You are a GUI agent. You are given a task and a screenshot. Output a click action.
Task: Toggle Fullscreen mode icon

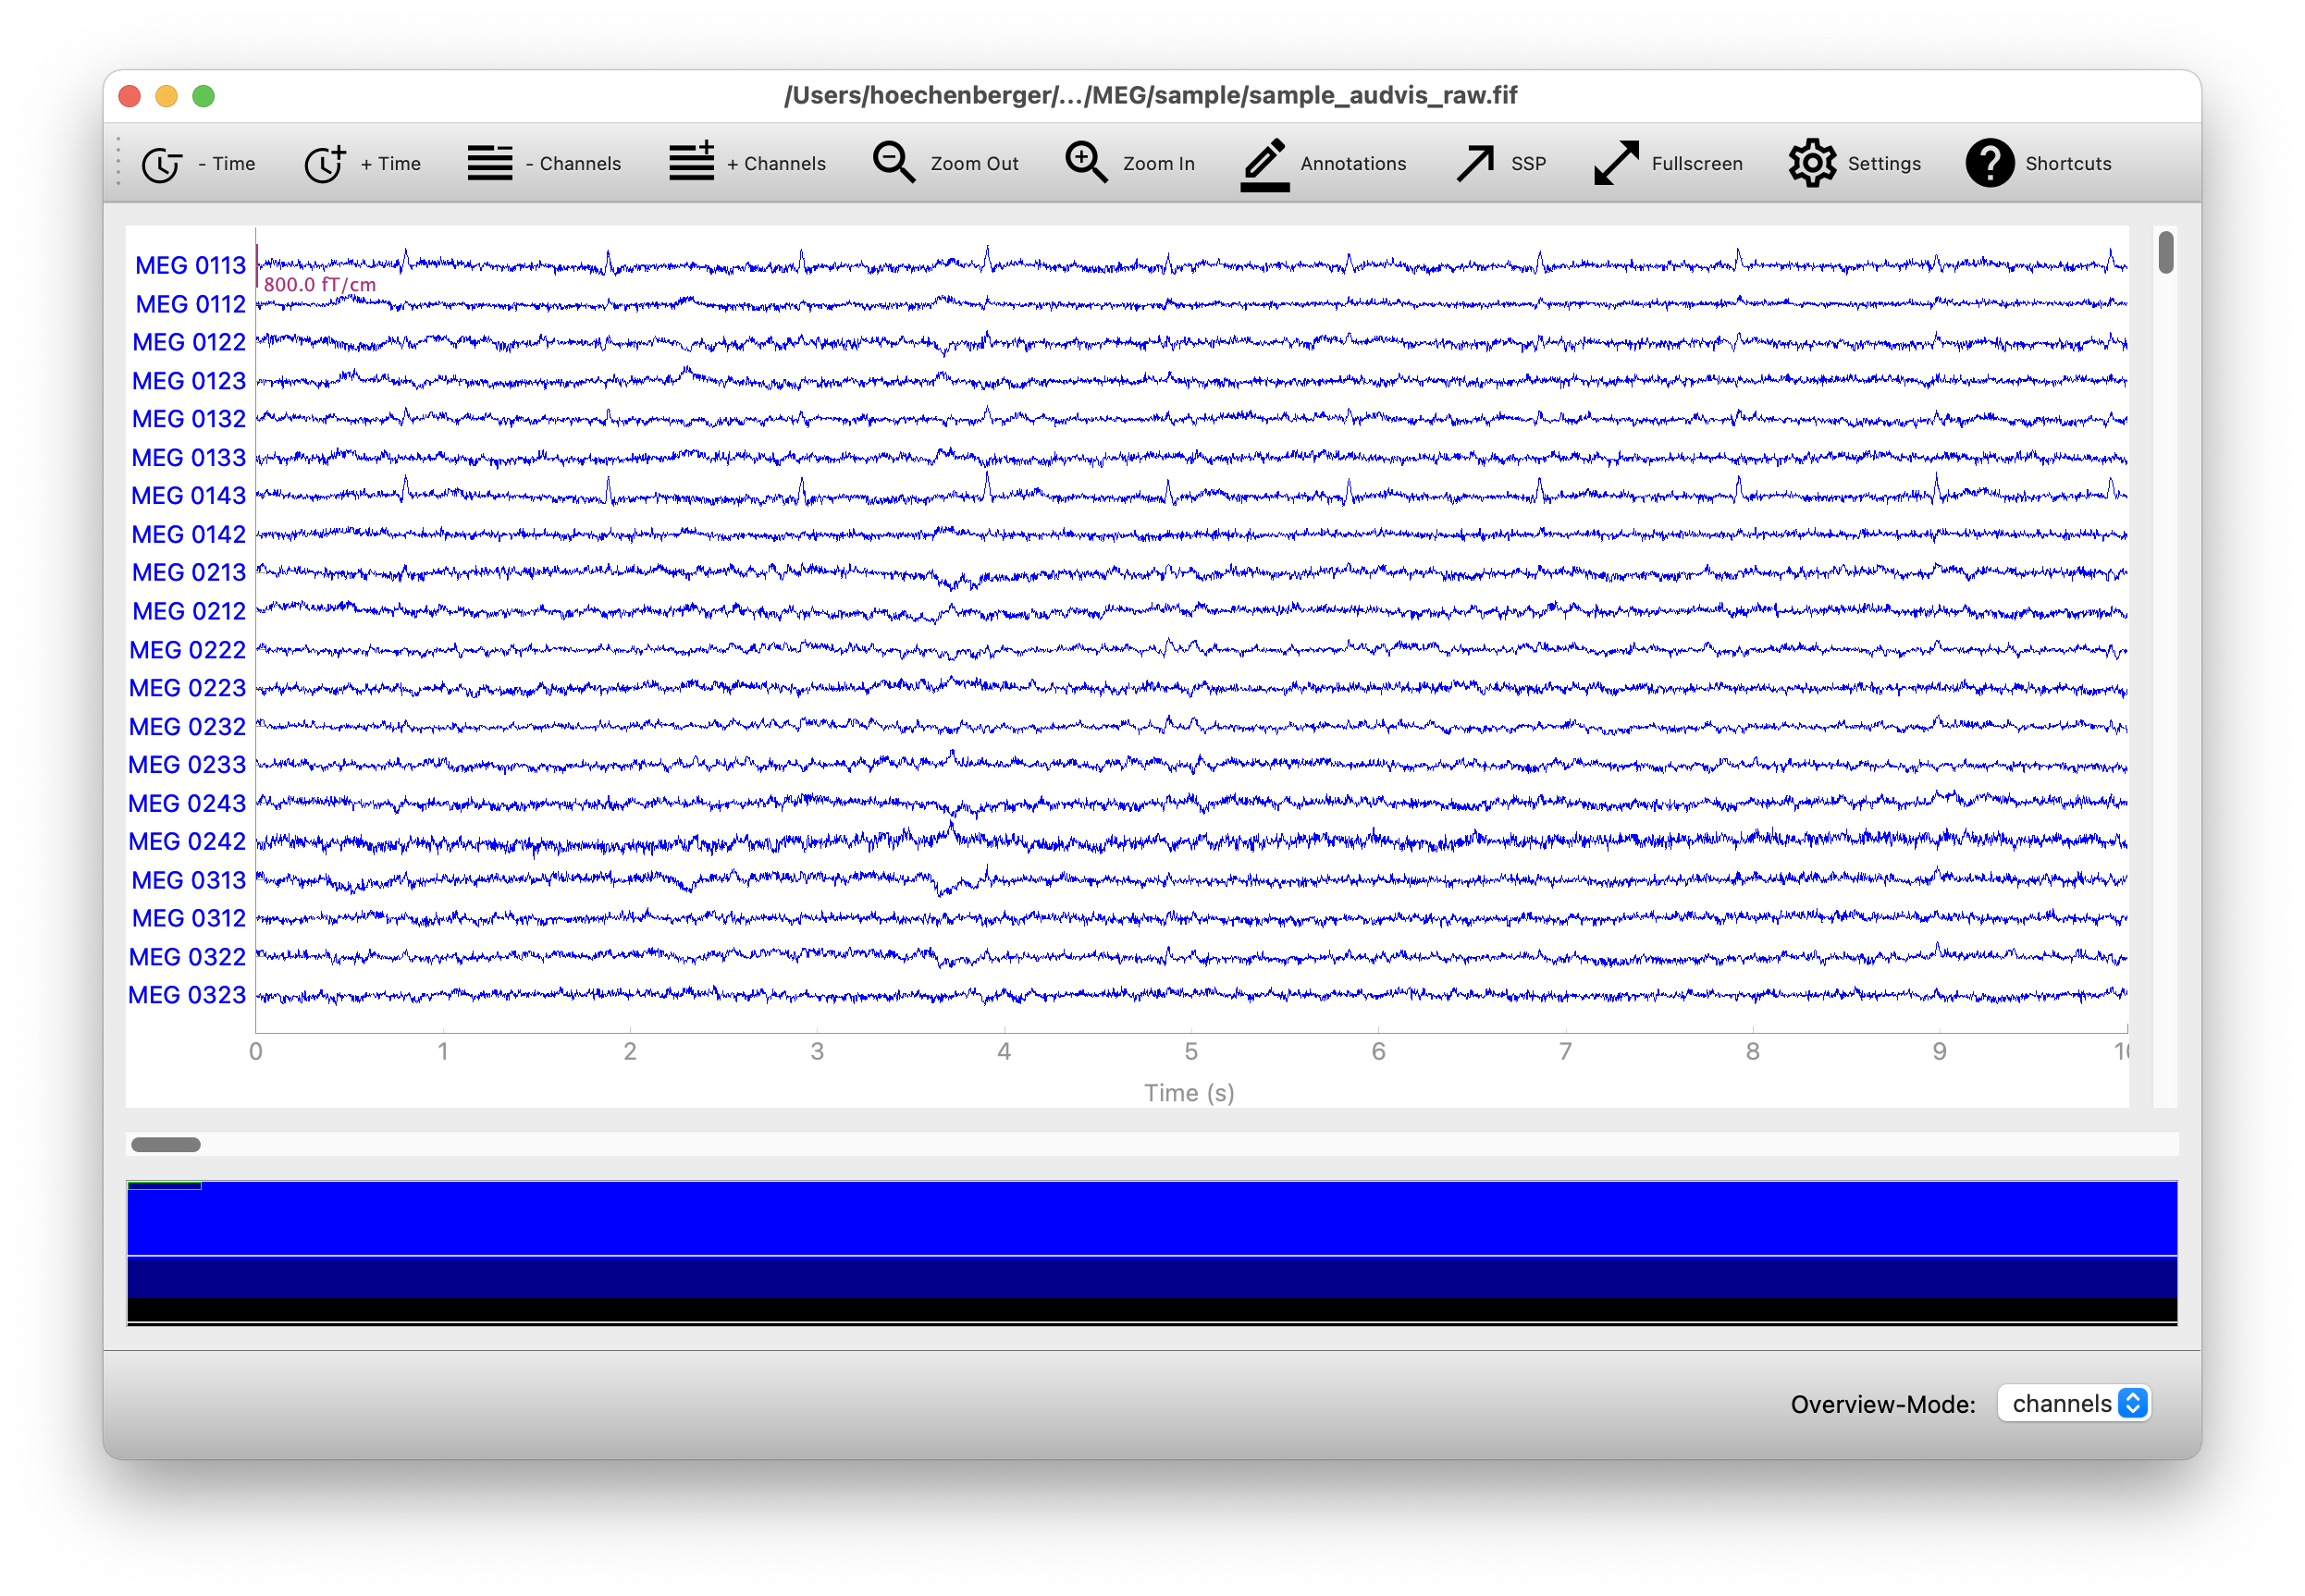1616,164
